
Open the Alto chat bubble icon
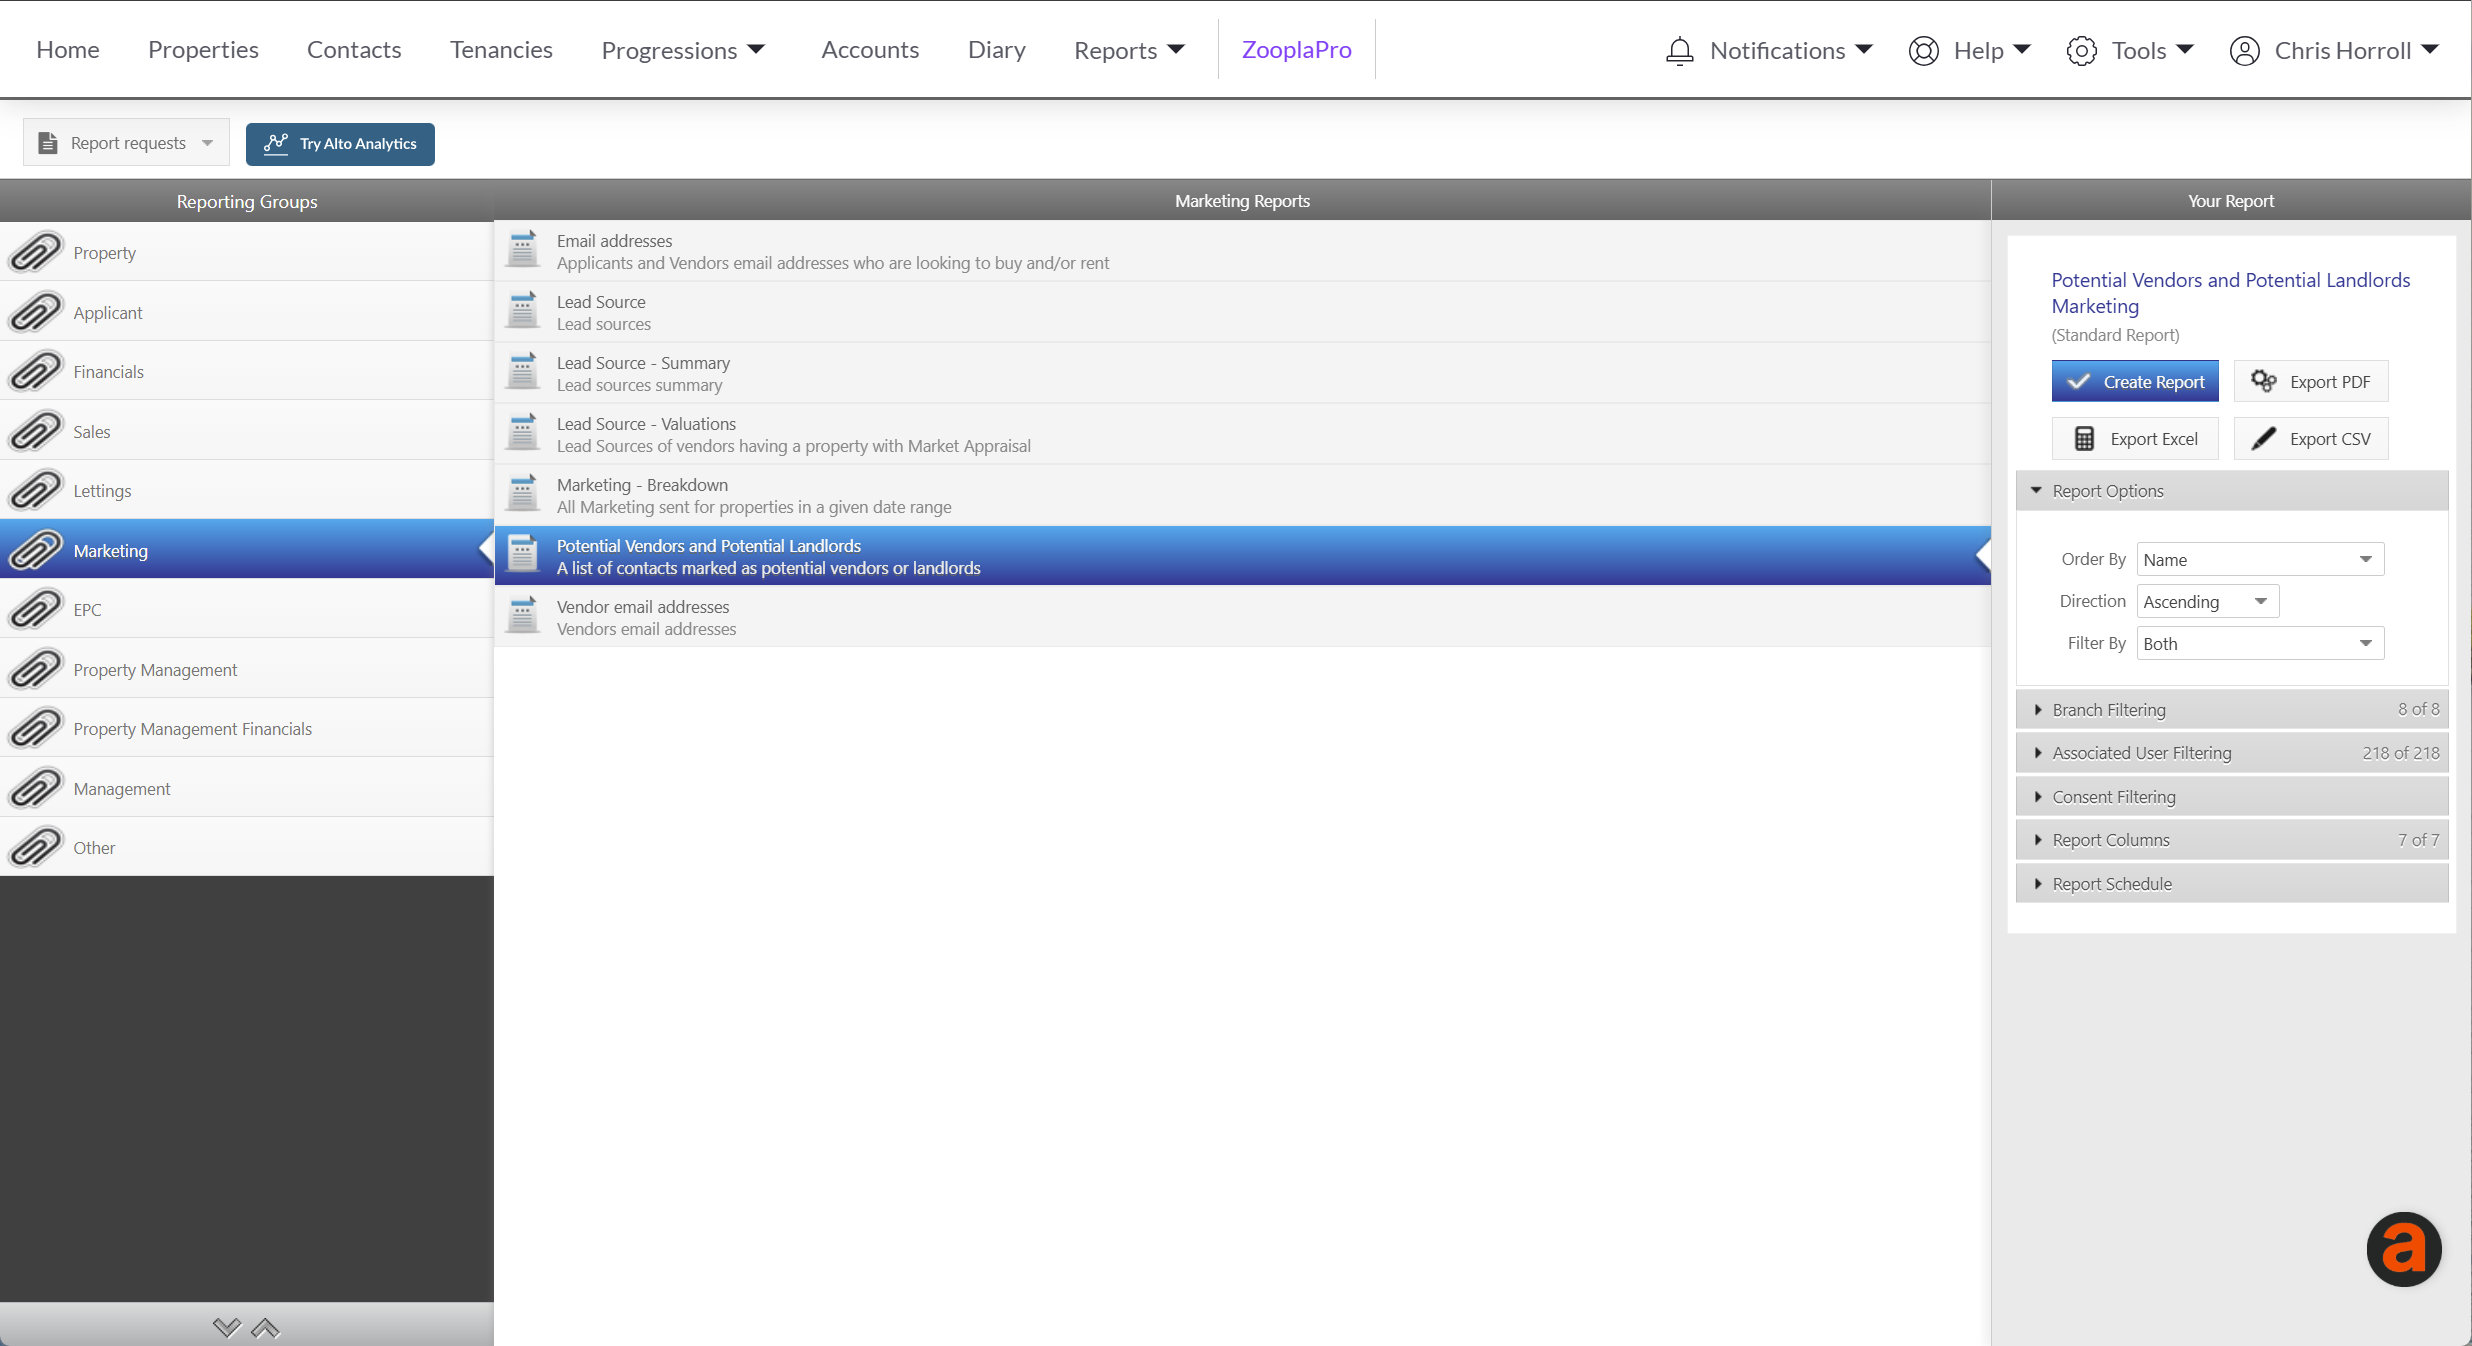[2404, 1249]
